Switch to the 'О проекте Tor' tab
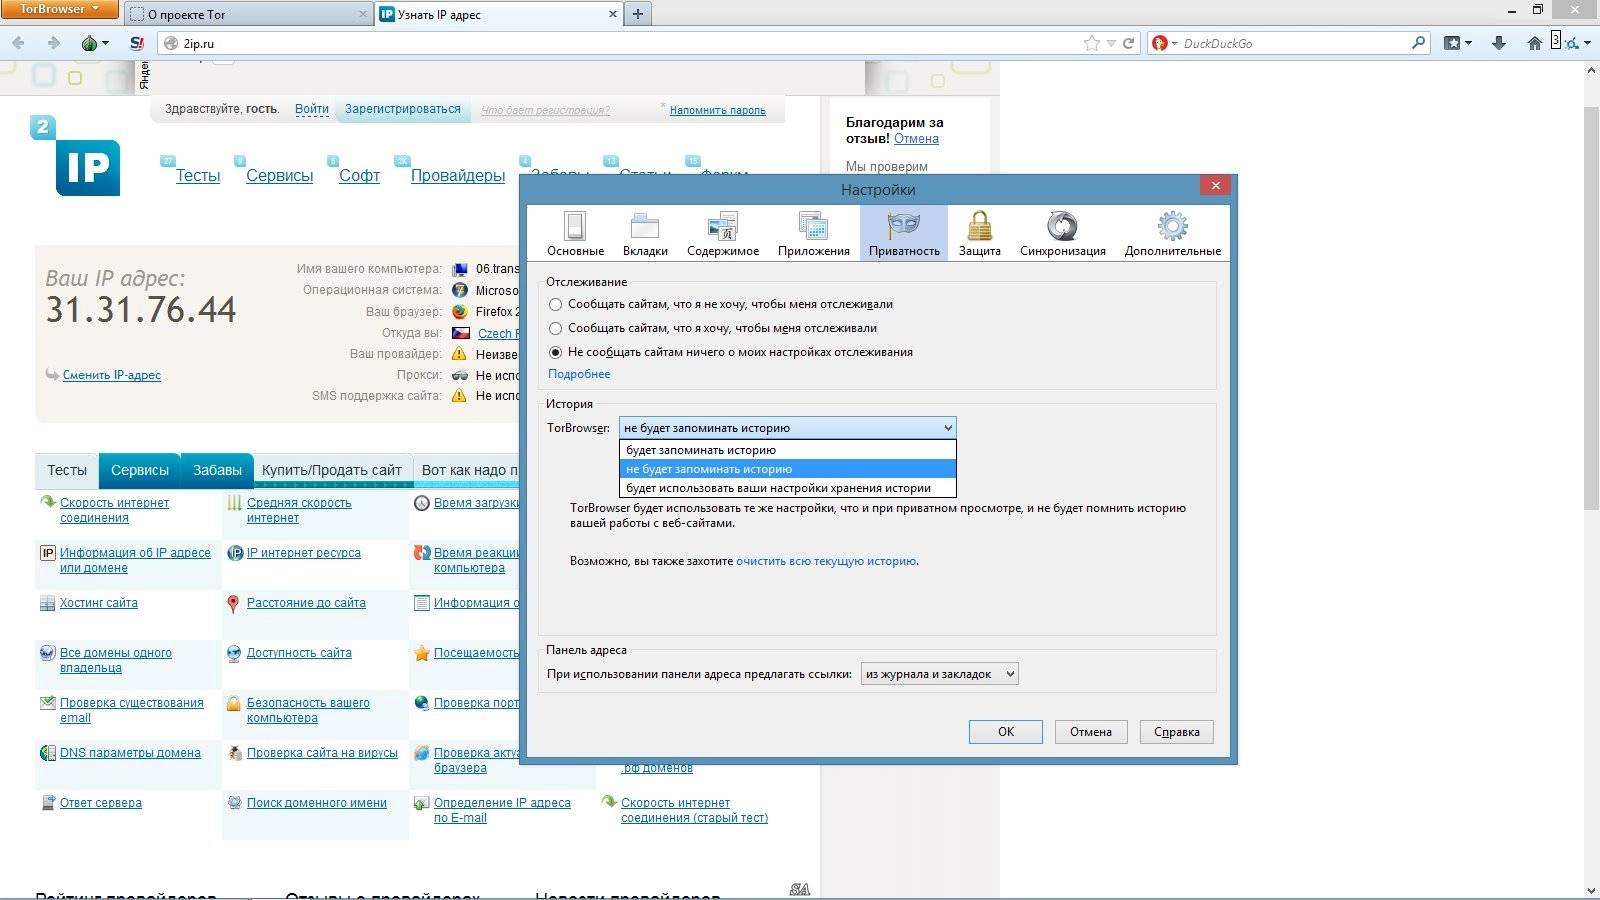The image size is (1600, 900). (247, 14)
